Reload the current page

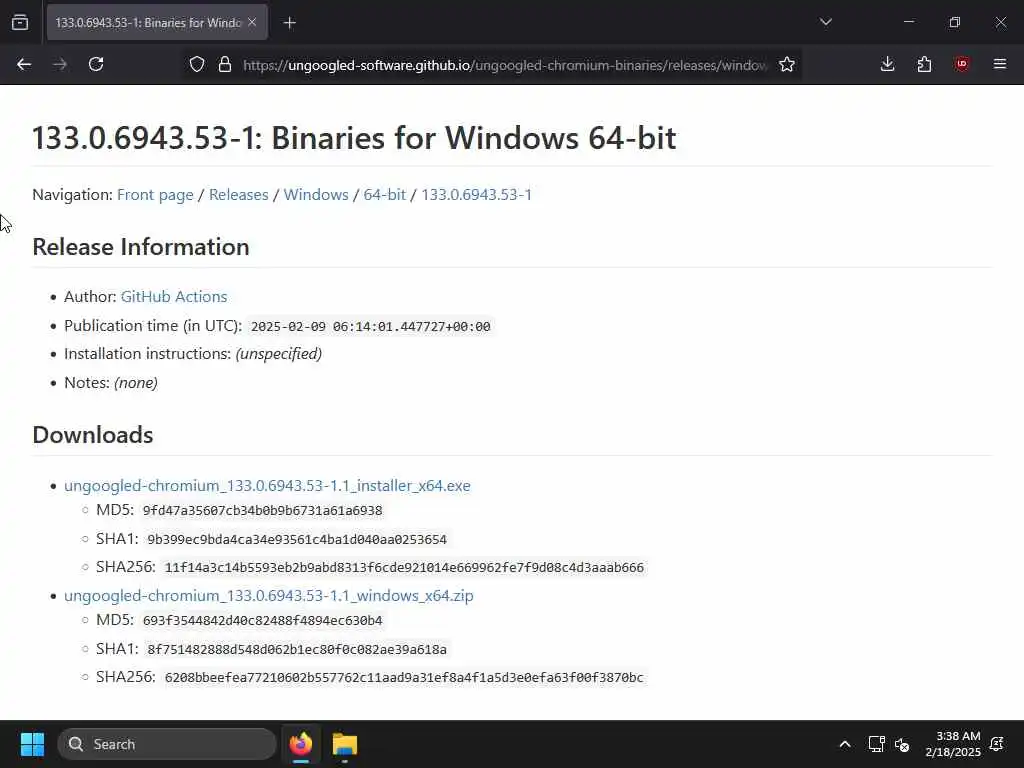(96, 64)
